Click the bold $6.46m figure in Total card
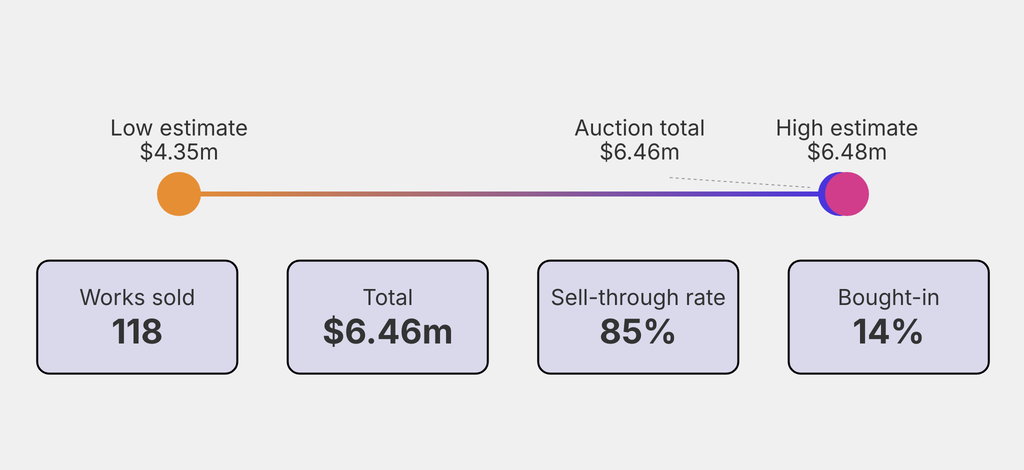The height and width of the screenshot is (470, 1024). pyautogui.click(x=388, y=332)
